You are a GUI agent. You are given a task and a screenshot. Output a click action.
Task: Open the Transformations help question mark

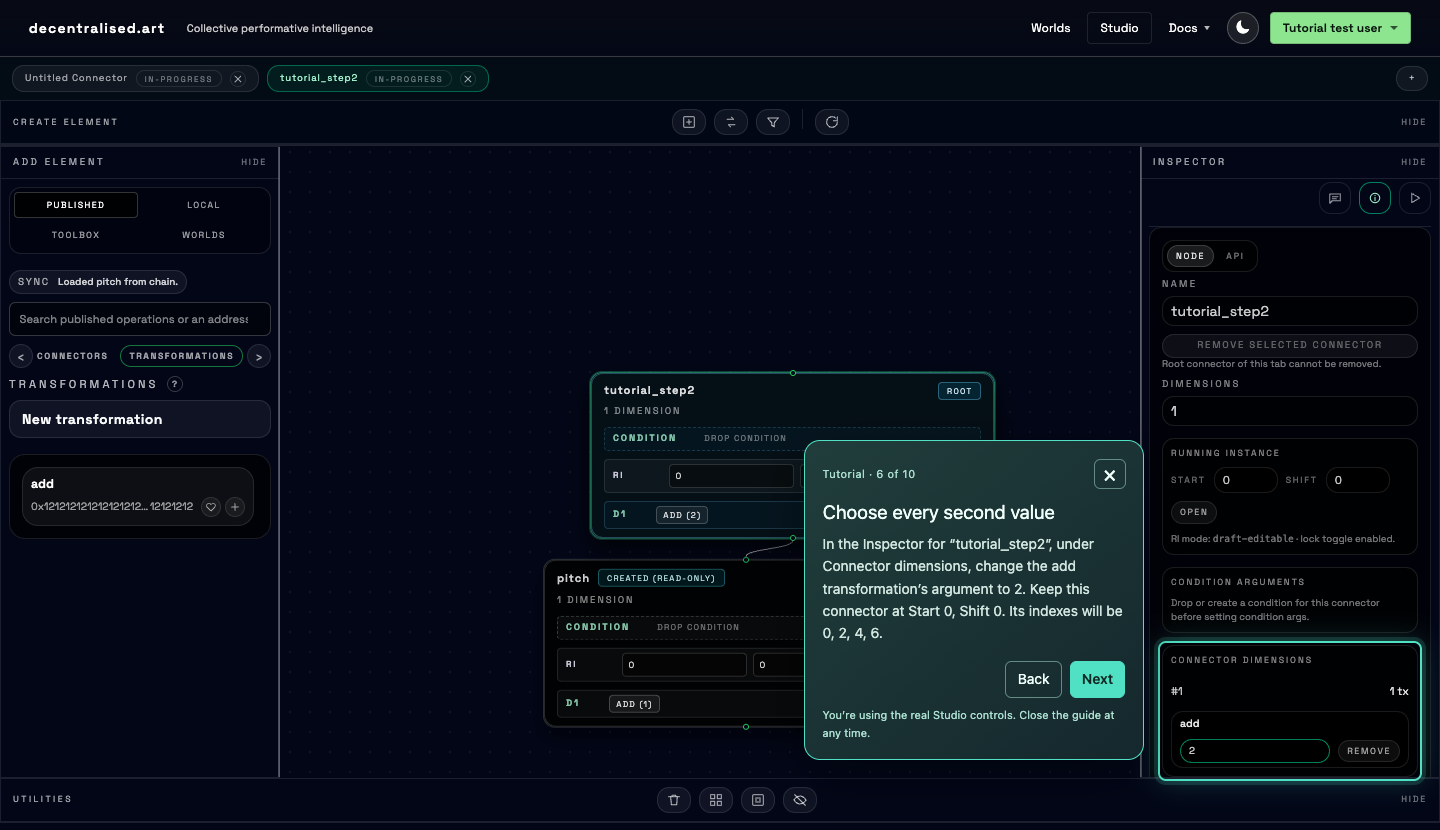(x=175, y=384)
